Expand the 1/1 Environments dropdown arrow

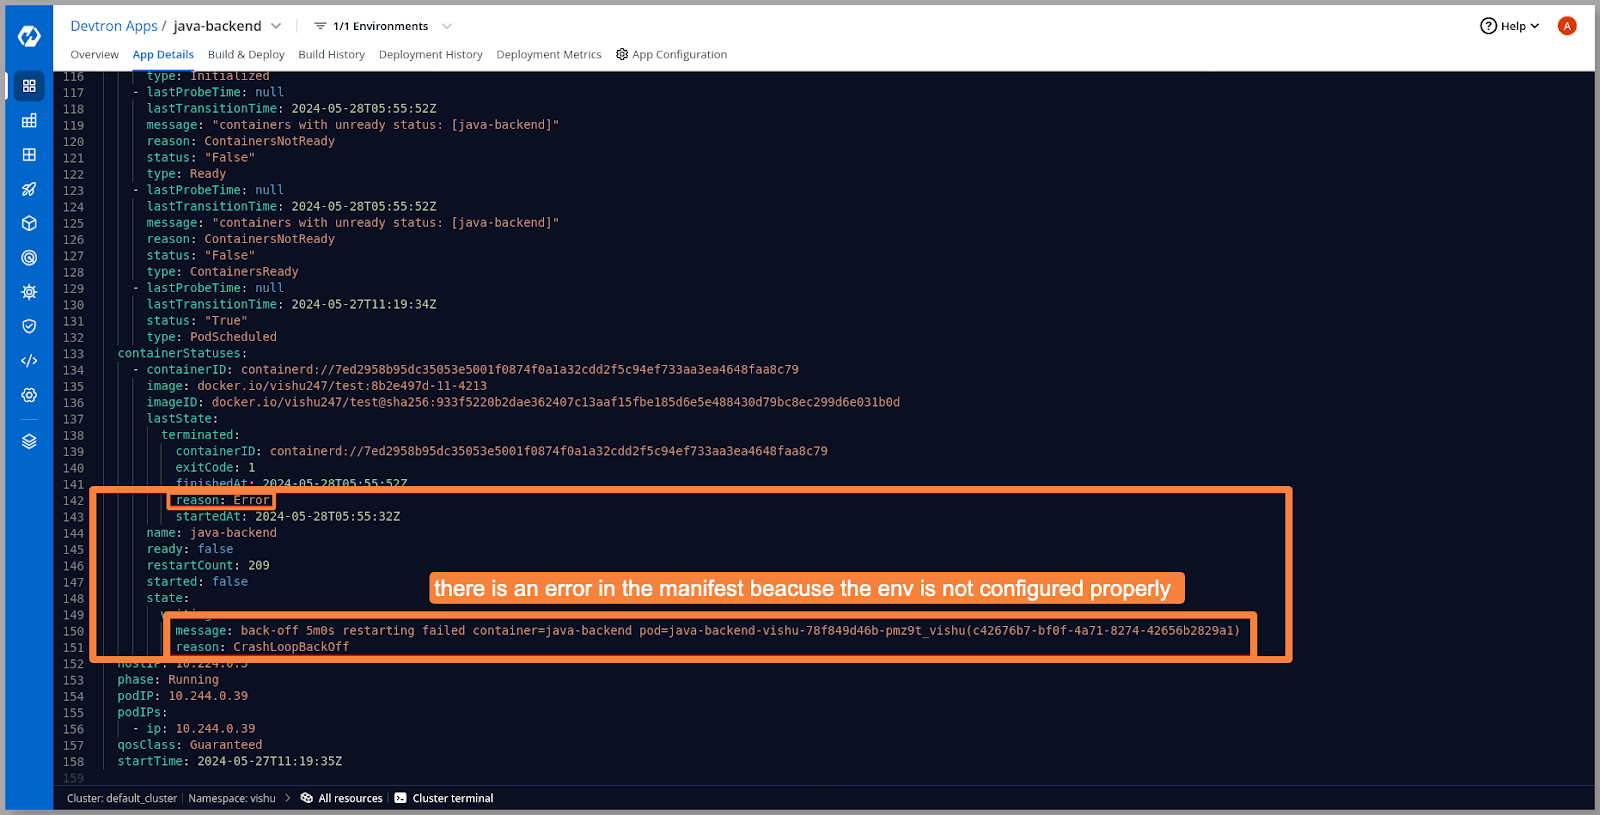point(447,26)
